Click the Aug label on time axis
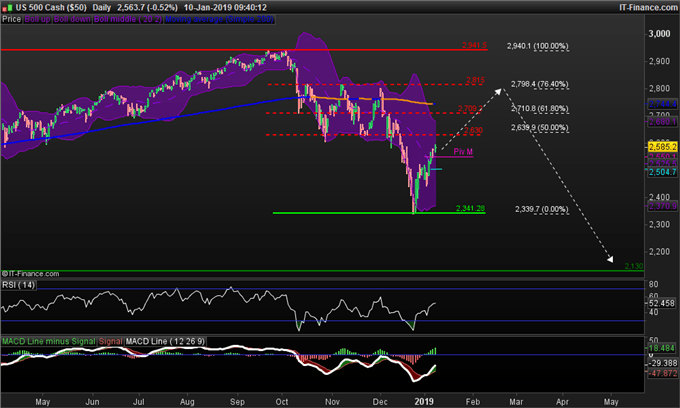680x408 pixels. tap(187, 402)
